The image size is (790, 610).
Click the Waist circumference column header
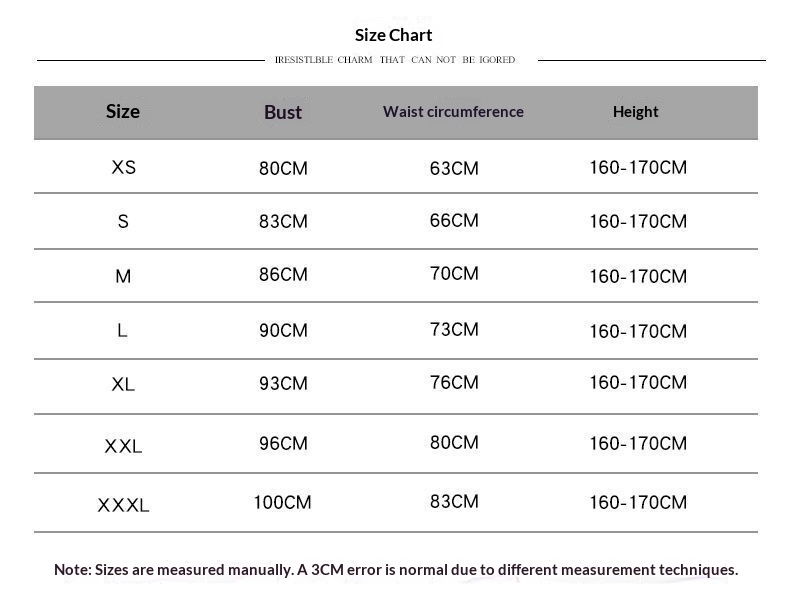click(x=453, y=111)
